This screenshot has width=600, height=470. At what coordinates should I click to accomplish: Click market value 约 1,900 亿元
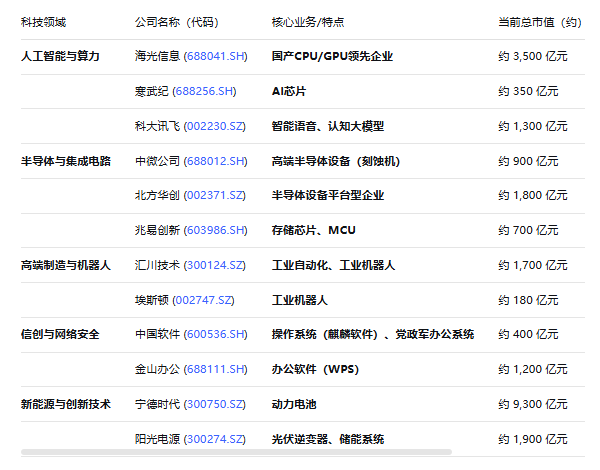click(533, 439)
